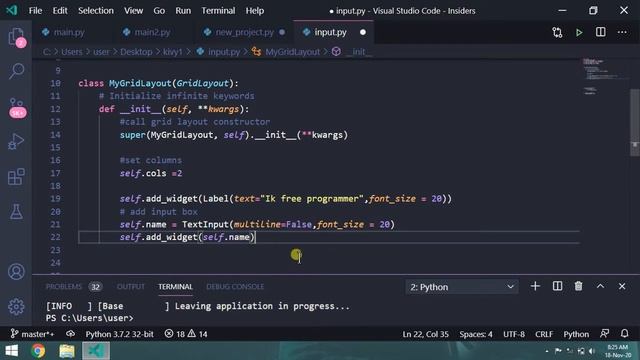Change indentation via Spaces: 4
The image size is (640, 360).
[x=476, y=334]
